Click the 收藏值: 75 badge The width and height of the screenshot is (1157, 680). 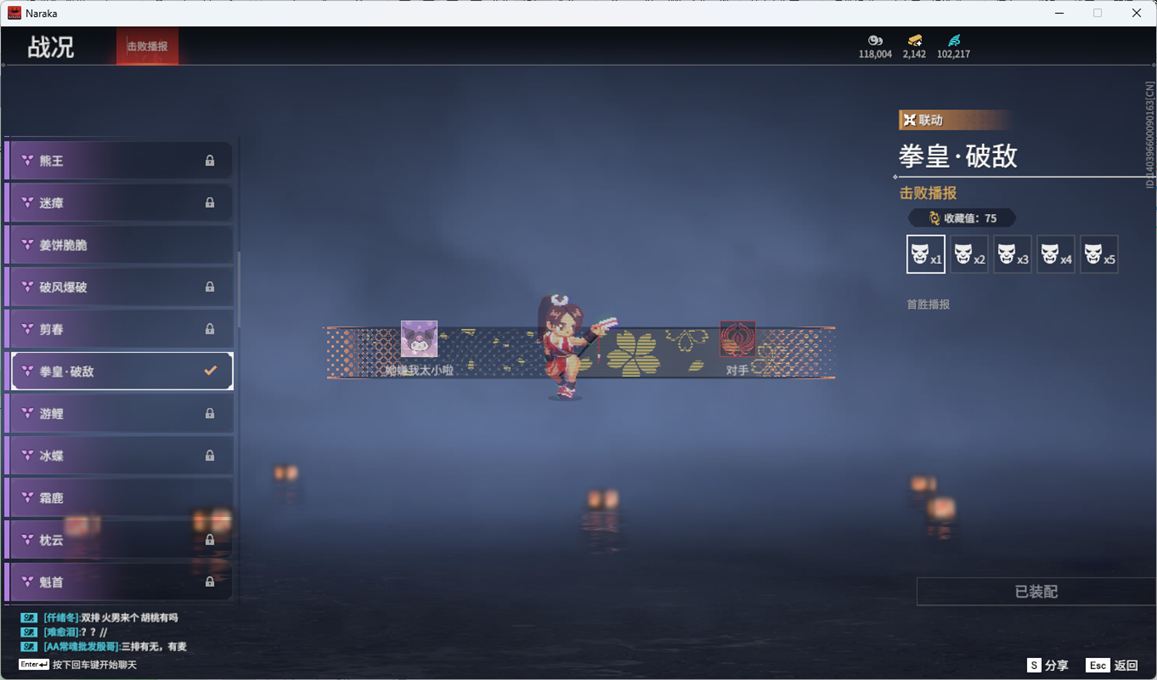click(961, 218)
